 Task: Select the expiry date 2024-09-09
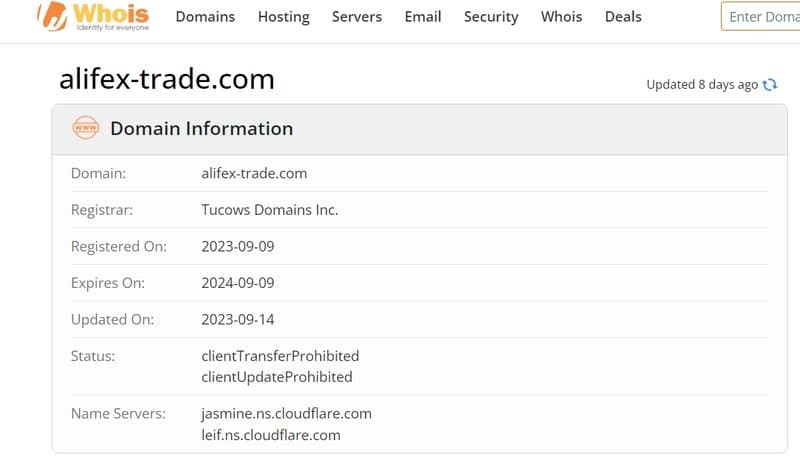click(x=238, y=283)
